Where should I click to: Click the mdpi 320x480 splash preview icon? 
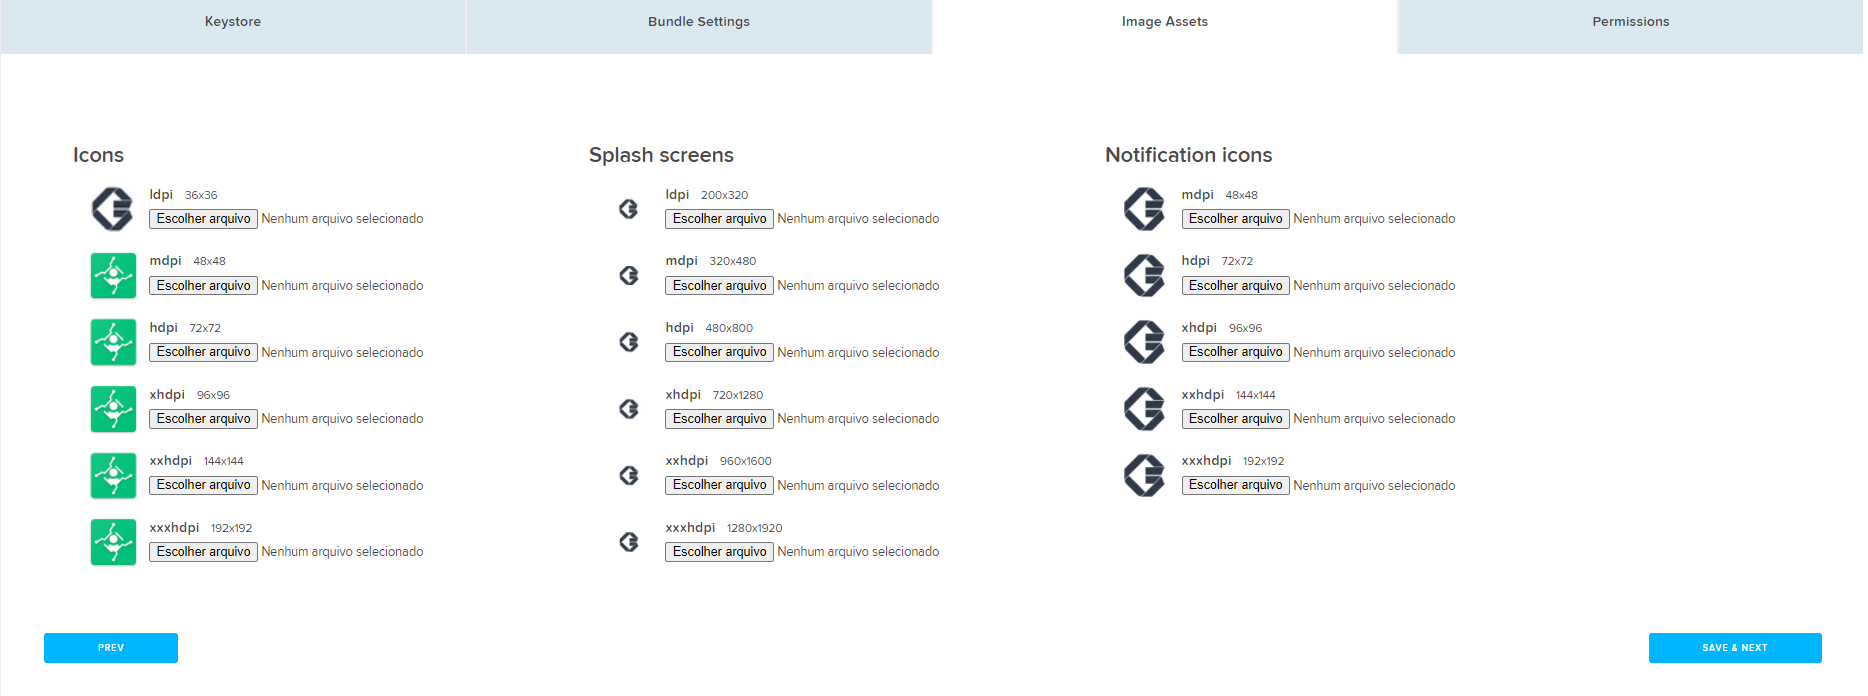pyautogui.click(x=629, y=275)
